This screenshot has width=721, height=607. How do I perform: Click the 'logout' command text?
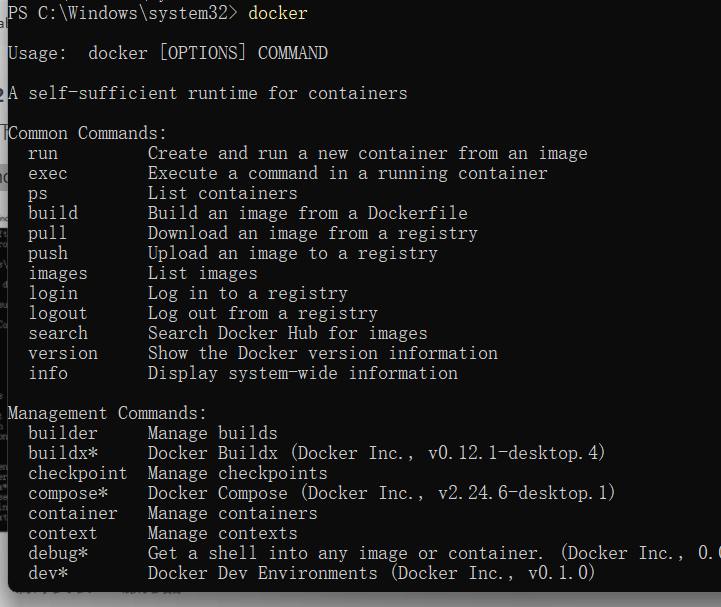point(58,314)
